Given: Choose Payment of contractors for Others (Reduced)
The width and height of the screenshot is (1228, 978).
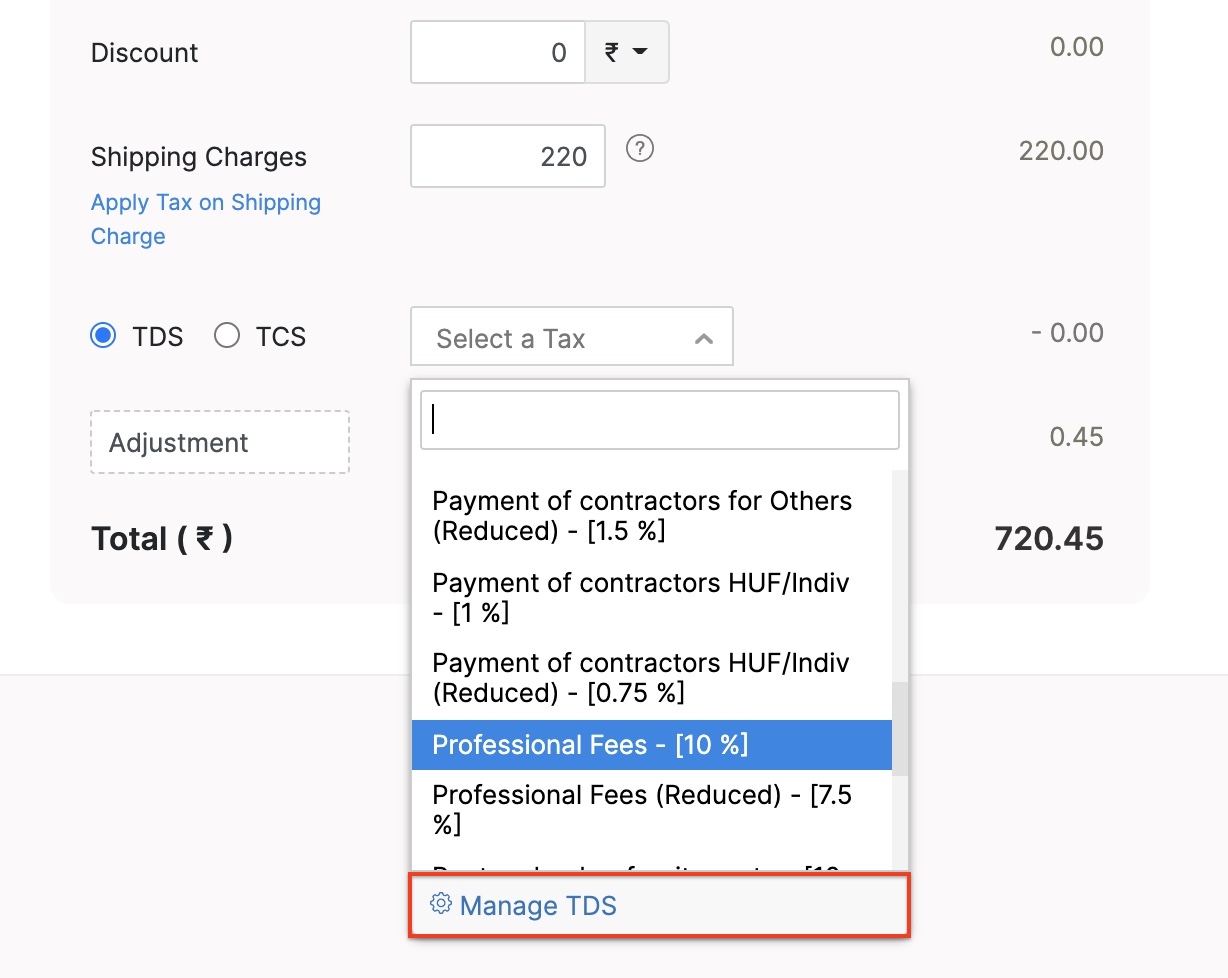Looking at the screenshot, I should pos(640,515).
